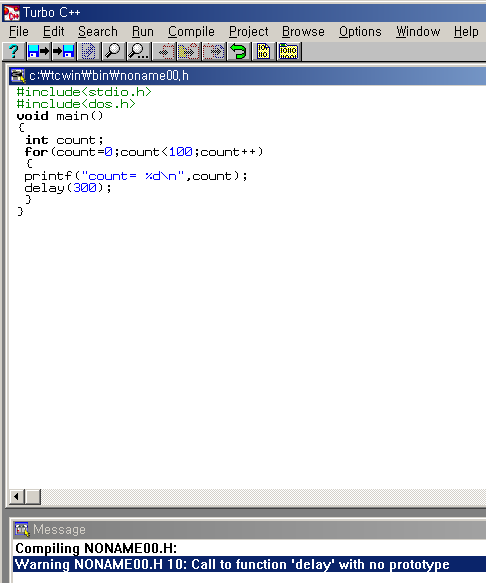Open the Compile menu
Screen dimensions: 486x583
click(191, 32)
